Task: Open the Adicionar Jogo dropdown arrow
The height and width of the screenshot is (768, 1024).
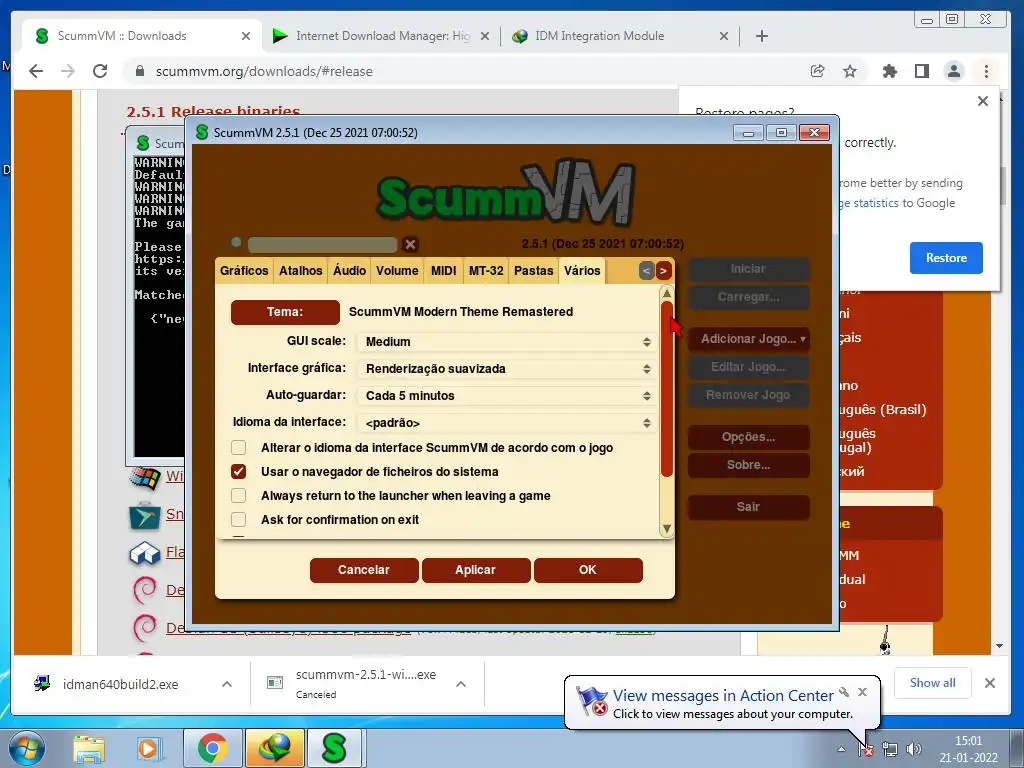Action: (x=803, y=339)
